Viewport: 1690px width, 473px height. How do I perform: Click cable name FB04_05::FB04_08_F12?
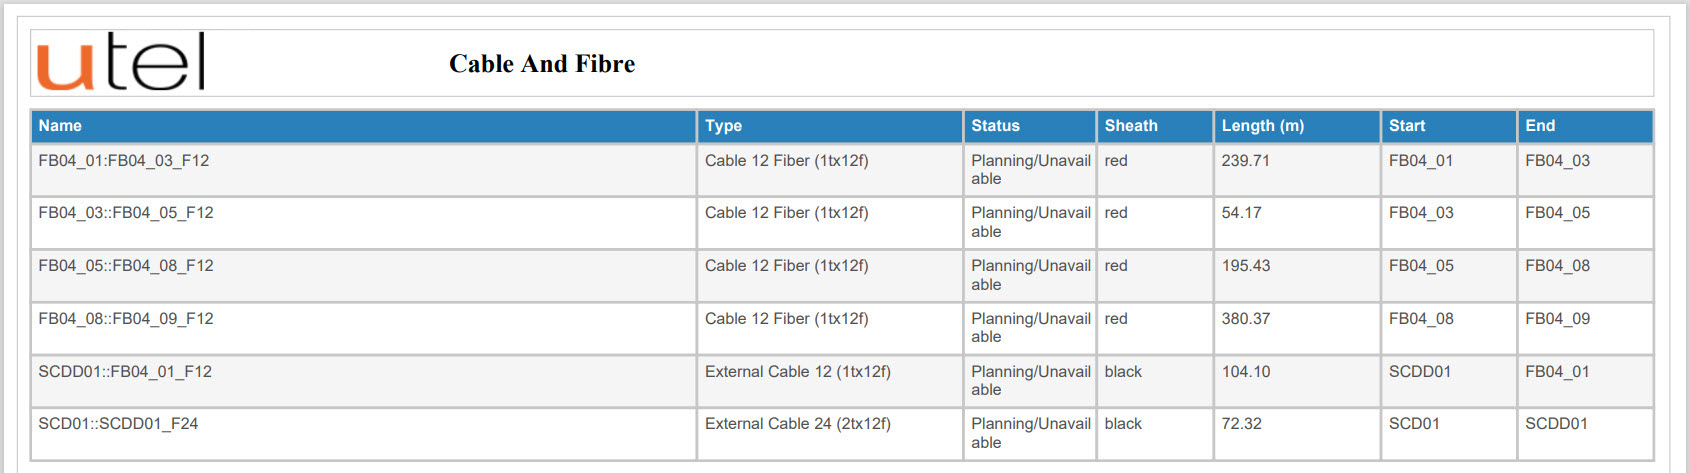126,266
